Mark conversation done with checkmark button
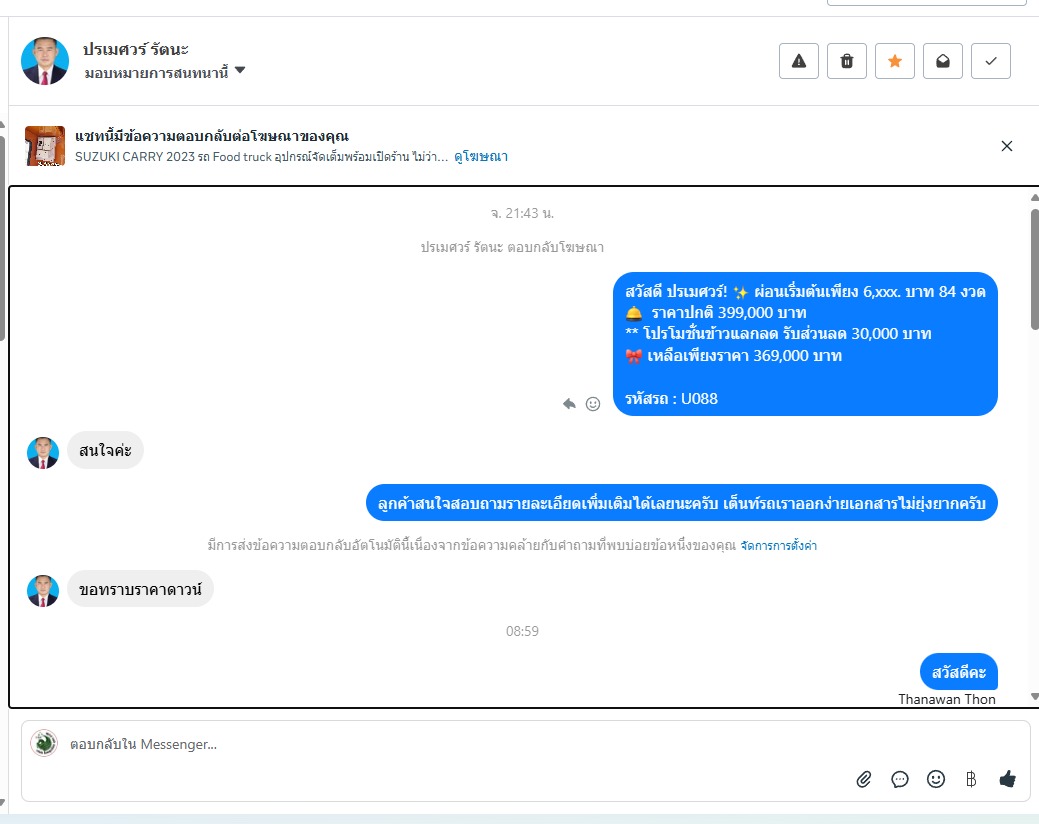This screenshot has height=824, width=1039. tap(991, 61)
